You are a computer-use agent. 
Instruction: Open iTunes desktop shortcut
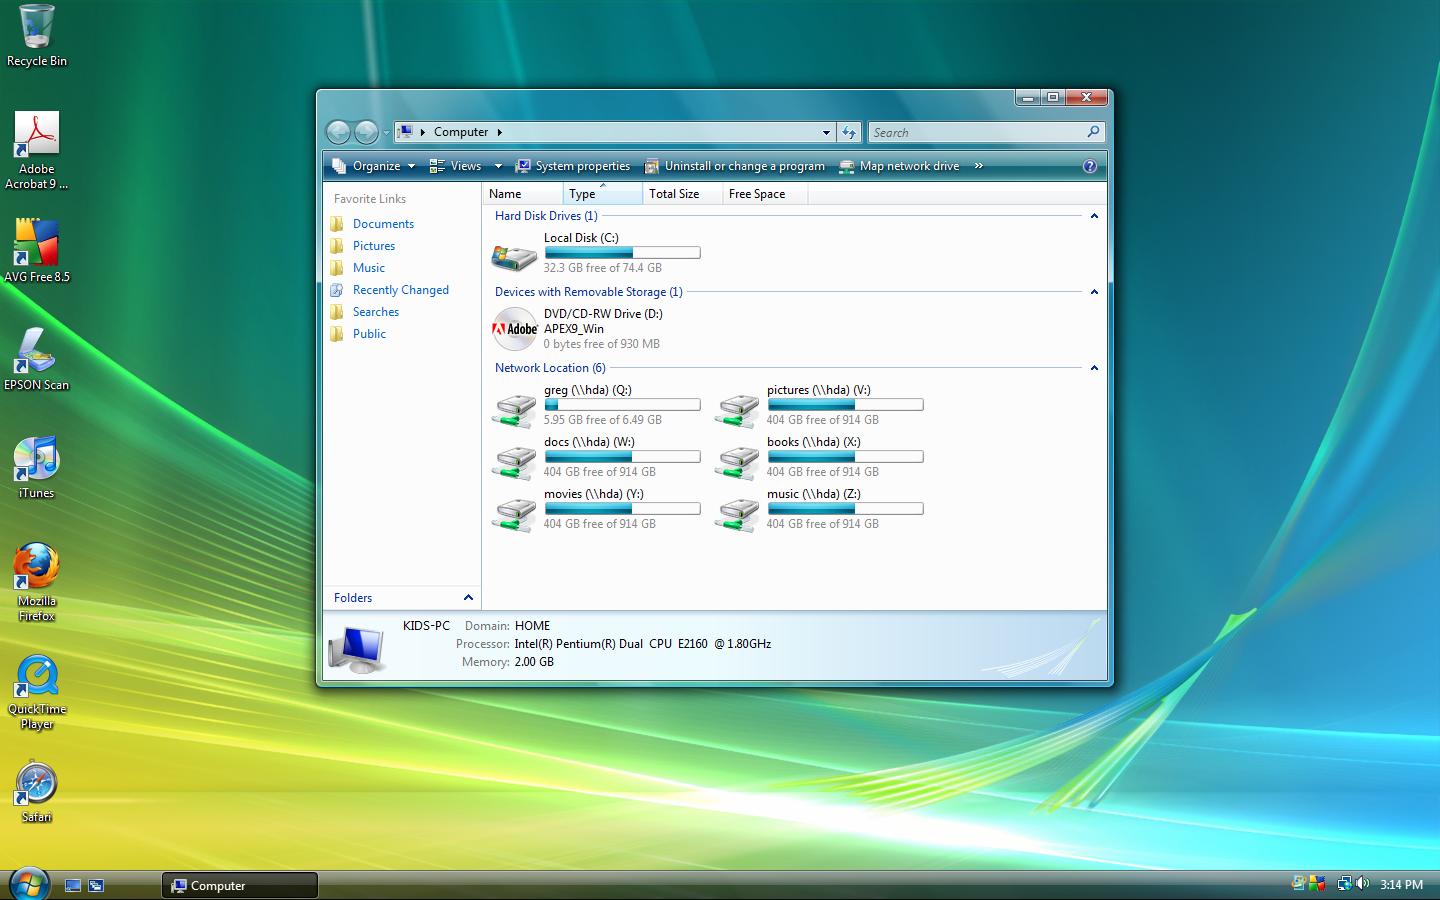pos(37,468)
